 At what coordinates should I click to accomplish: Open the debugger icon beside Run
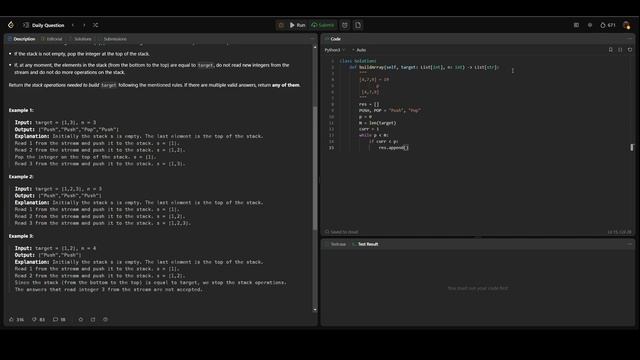[x=281, y=25]
